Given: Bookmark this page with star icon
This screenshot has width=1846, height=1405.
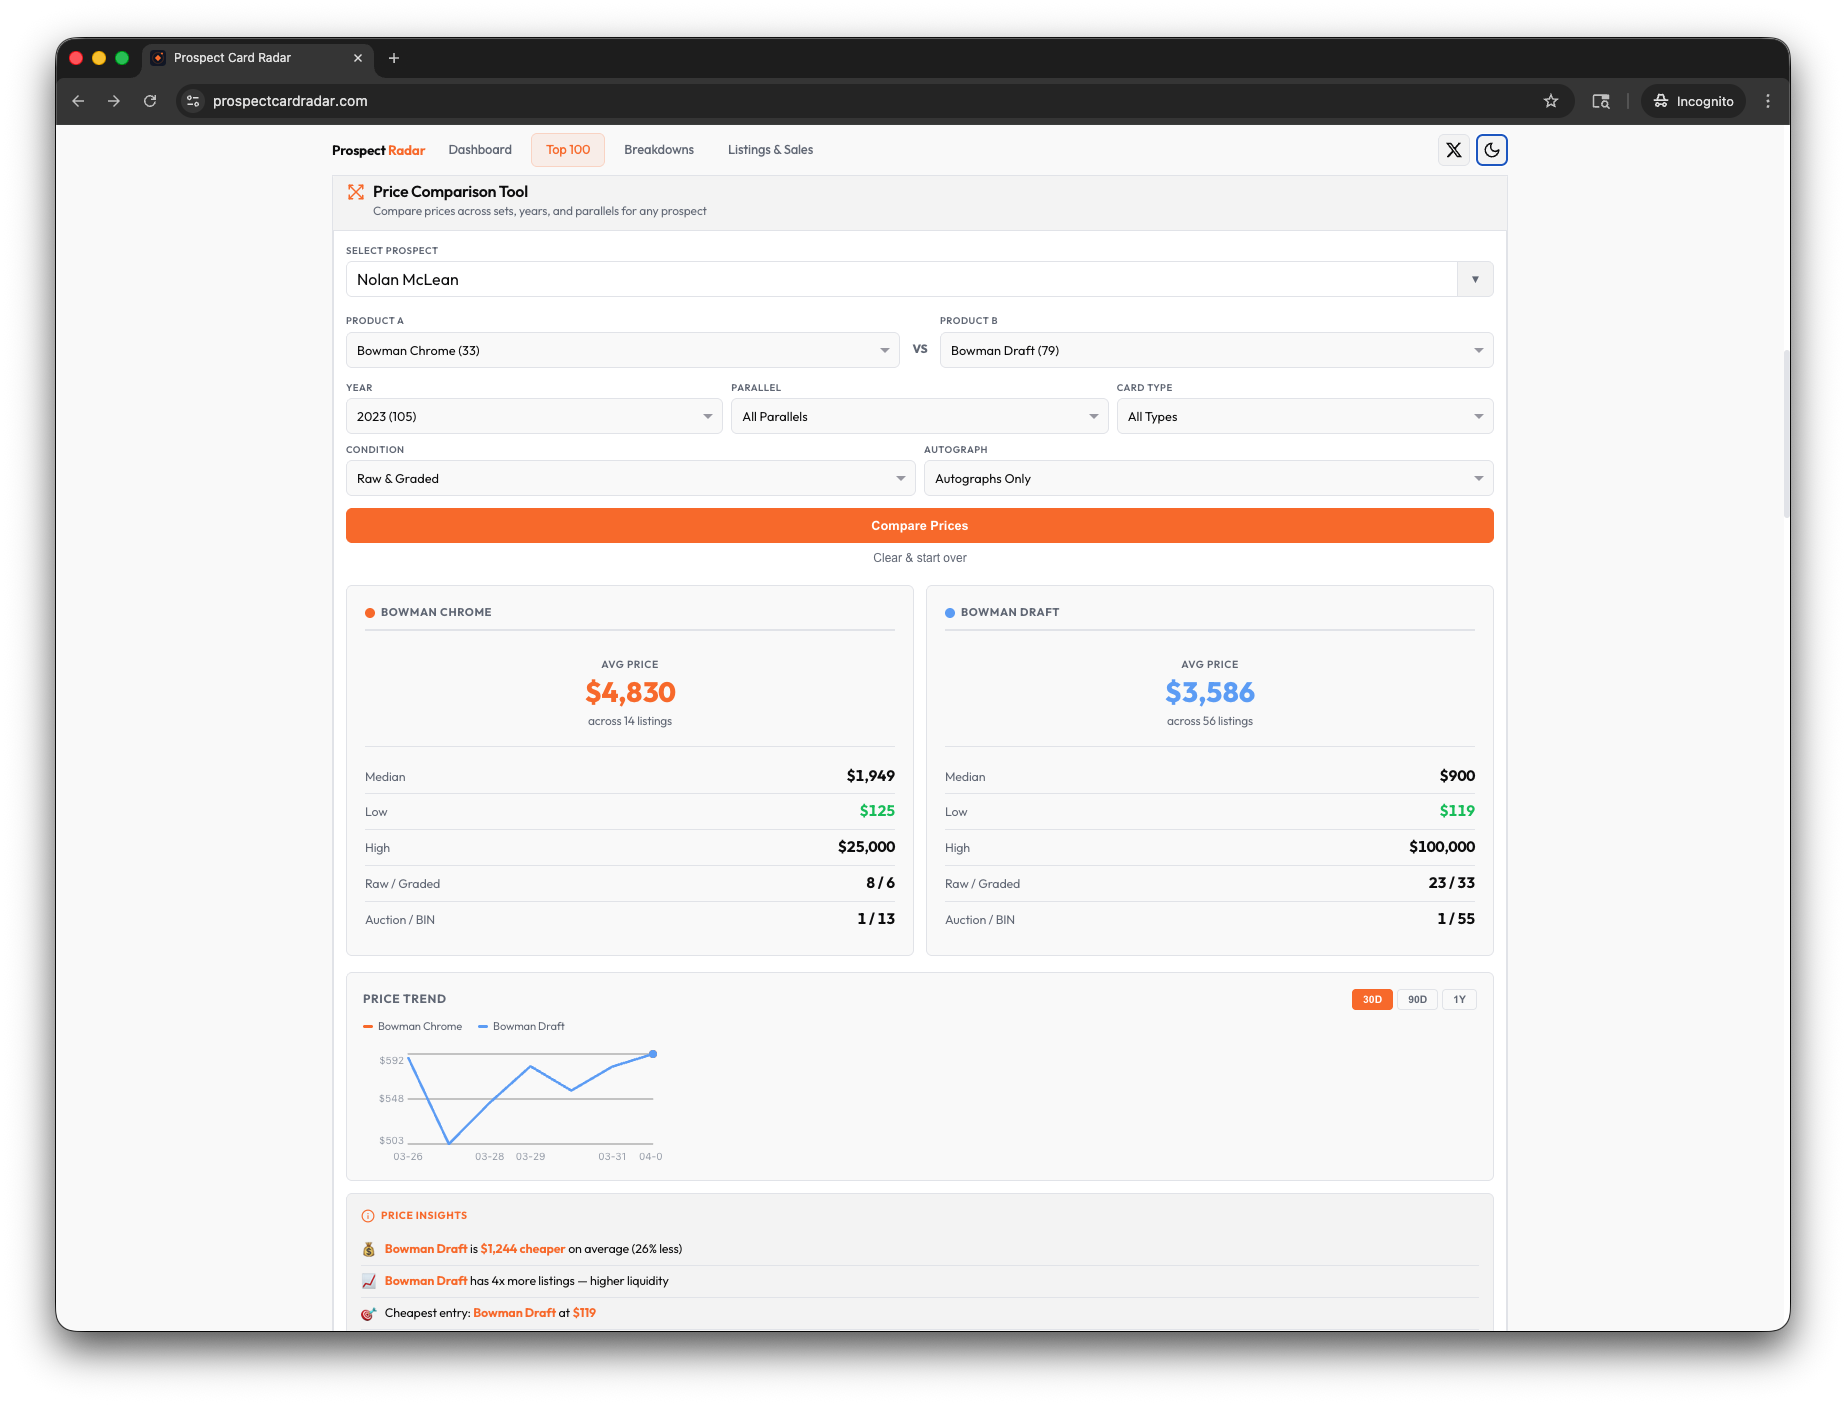Looking at the screenshot, I should coord(1551,101).
